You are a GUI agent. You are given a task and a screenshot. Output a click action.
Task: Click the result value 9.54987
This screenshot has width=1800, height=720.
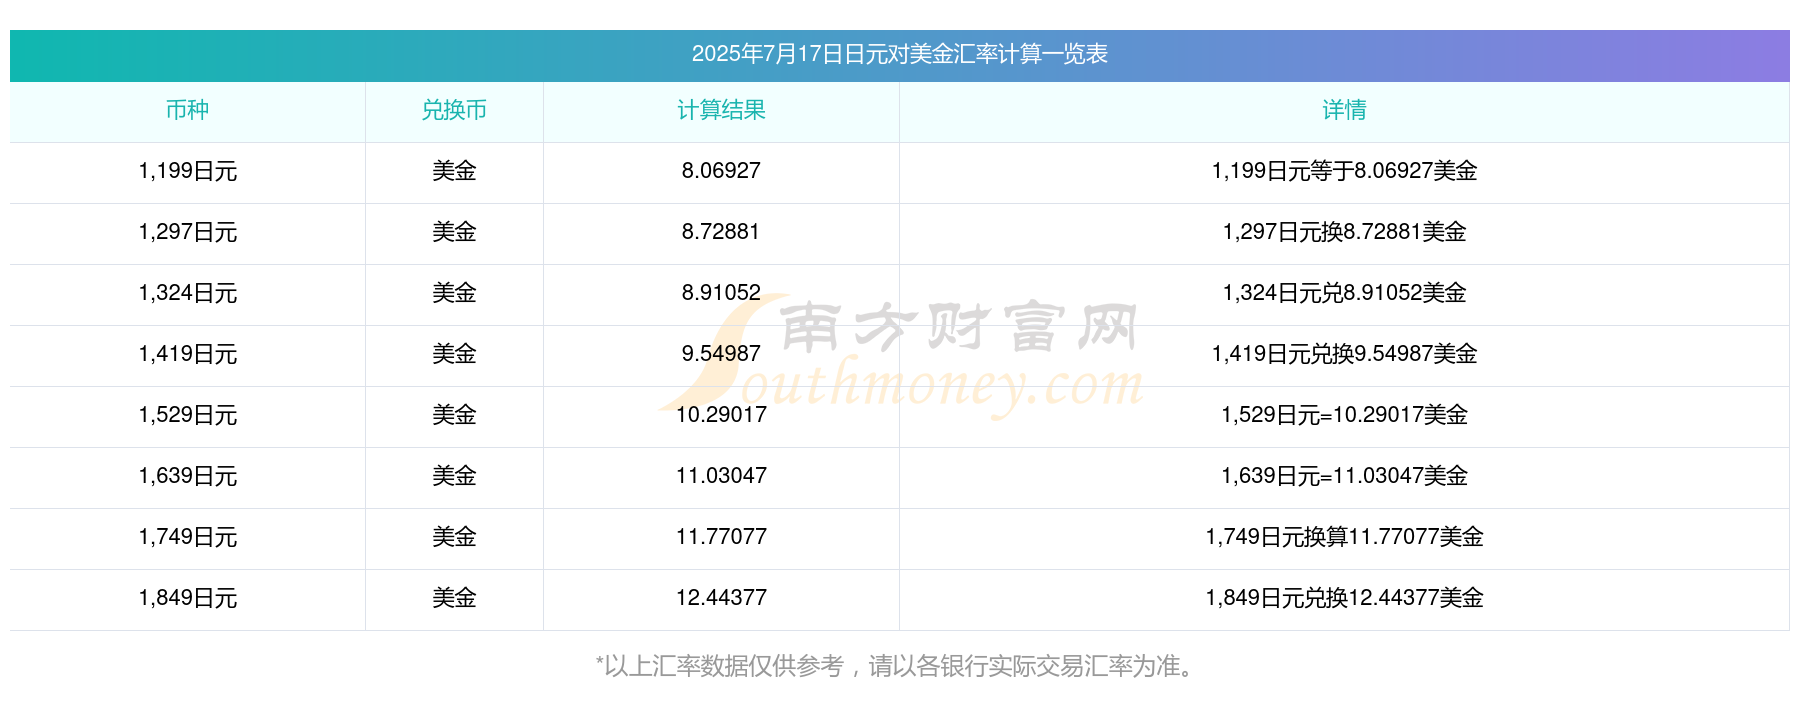pos(721,354)
